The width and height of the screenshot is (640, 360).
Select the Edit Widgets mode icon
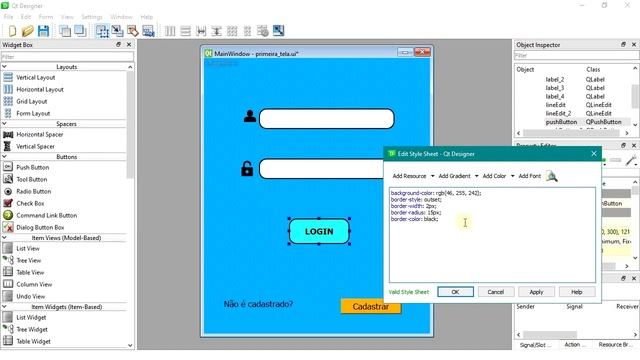pyautogui.click(x=102, y=31)
